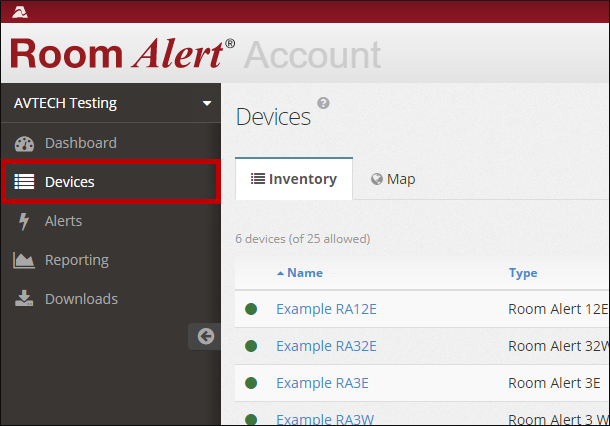The image size is (610, 426).
Task: Click the Alerts lightning bolt icon
Action: tap(24, 221)
